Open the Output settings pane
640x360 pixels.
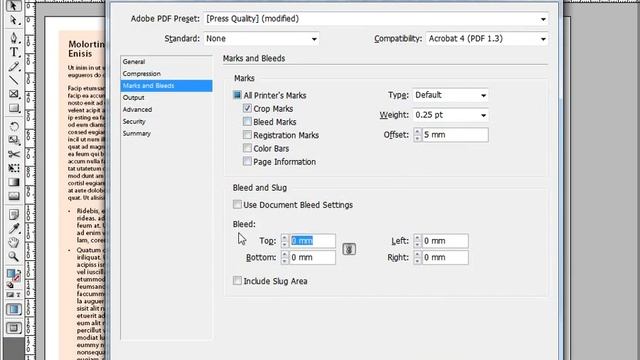pyautogui.click(x=167, y=98)
